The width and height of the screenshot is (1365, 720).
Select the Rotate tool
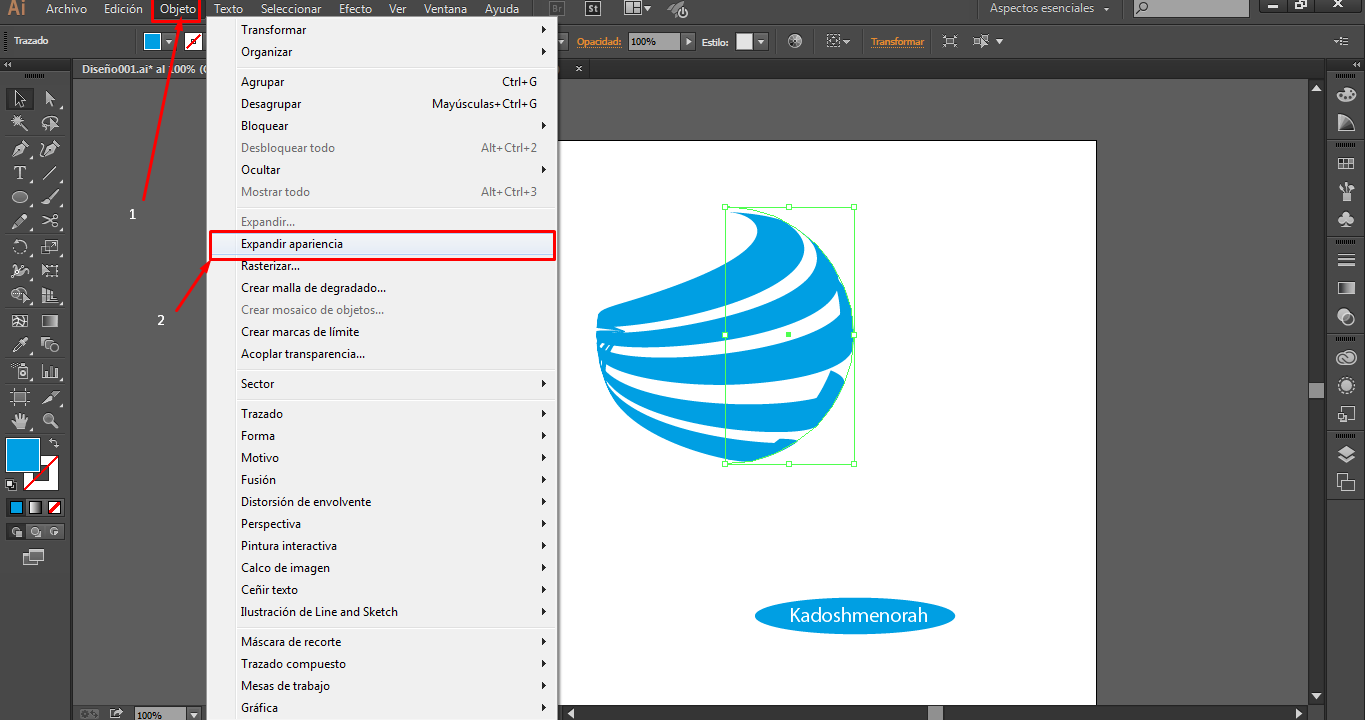tap(20, 246)
